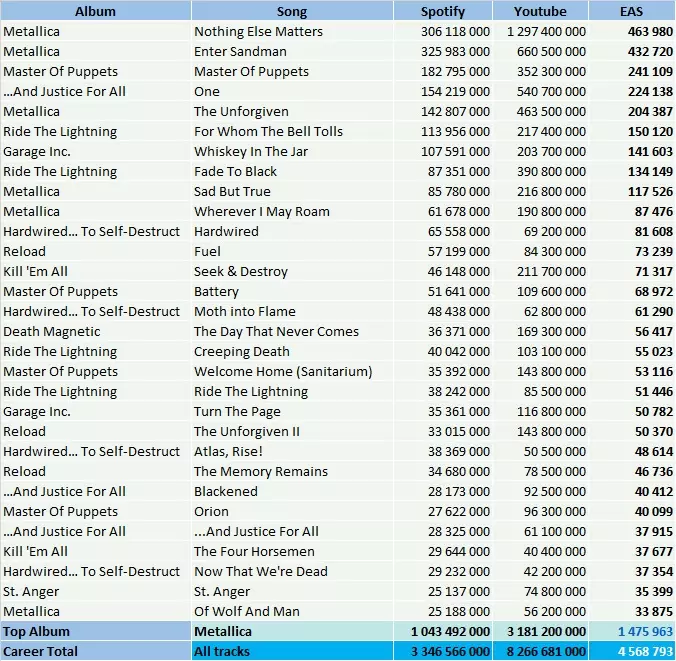Select the Turn The Page cell
This screenshot has height=661, width=676.
(292, 411)
